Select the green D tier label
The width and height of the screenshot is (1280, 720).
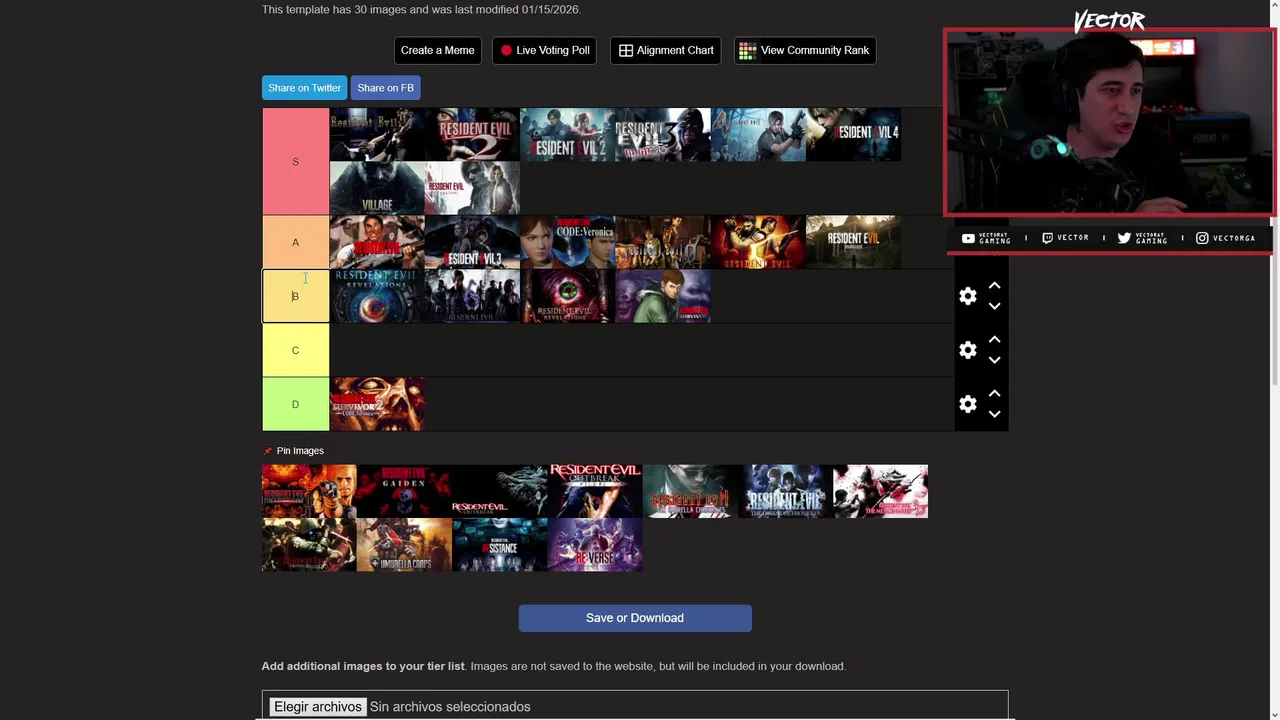[295, 404]
